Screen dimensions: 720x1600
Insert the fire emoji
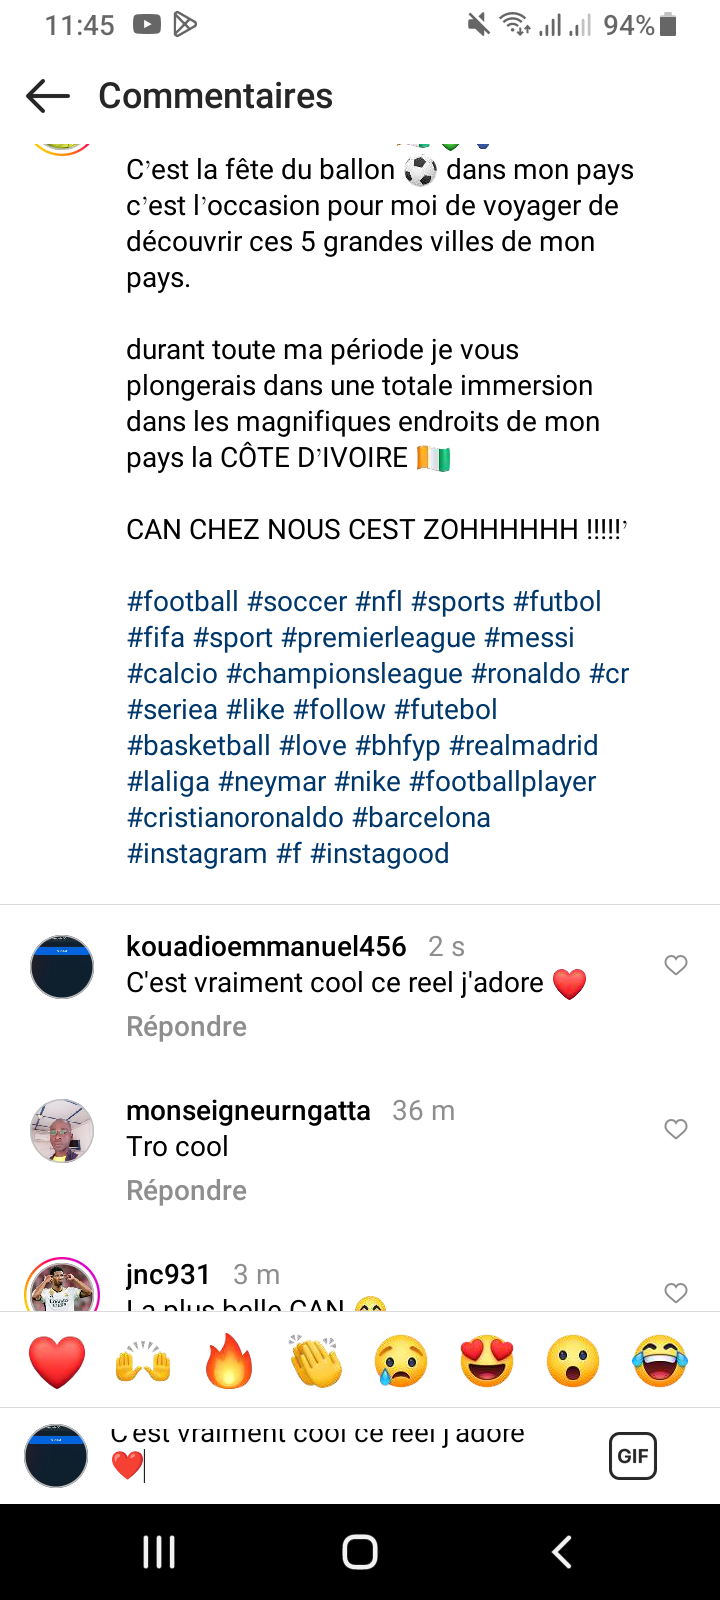(x=229, y=1361)
